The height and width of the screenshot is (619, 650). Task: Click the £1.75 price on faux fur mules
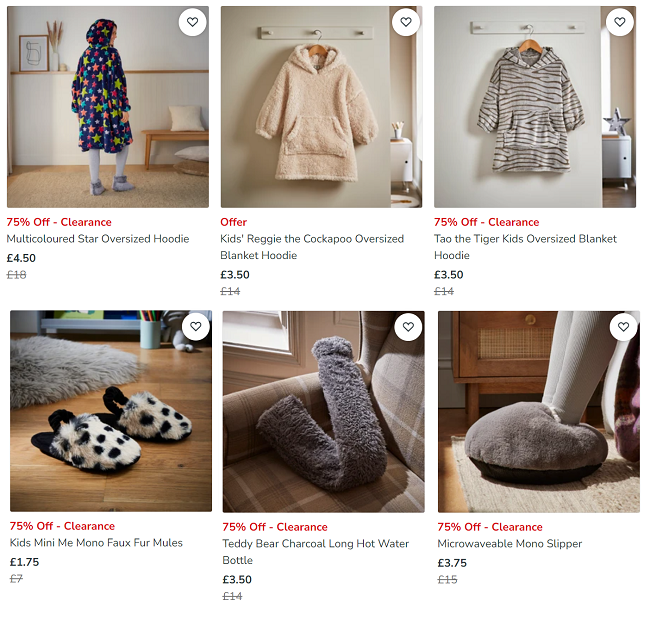point(25,562)
